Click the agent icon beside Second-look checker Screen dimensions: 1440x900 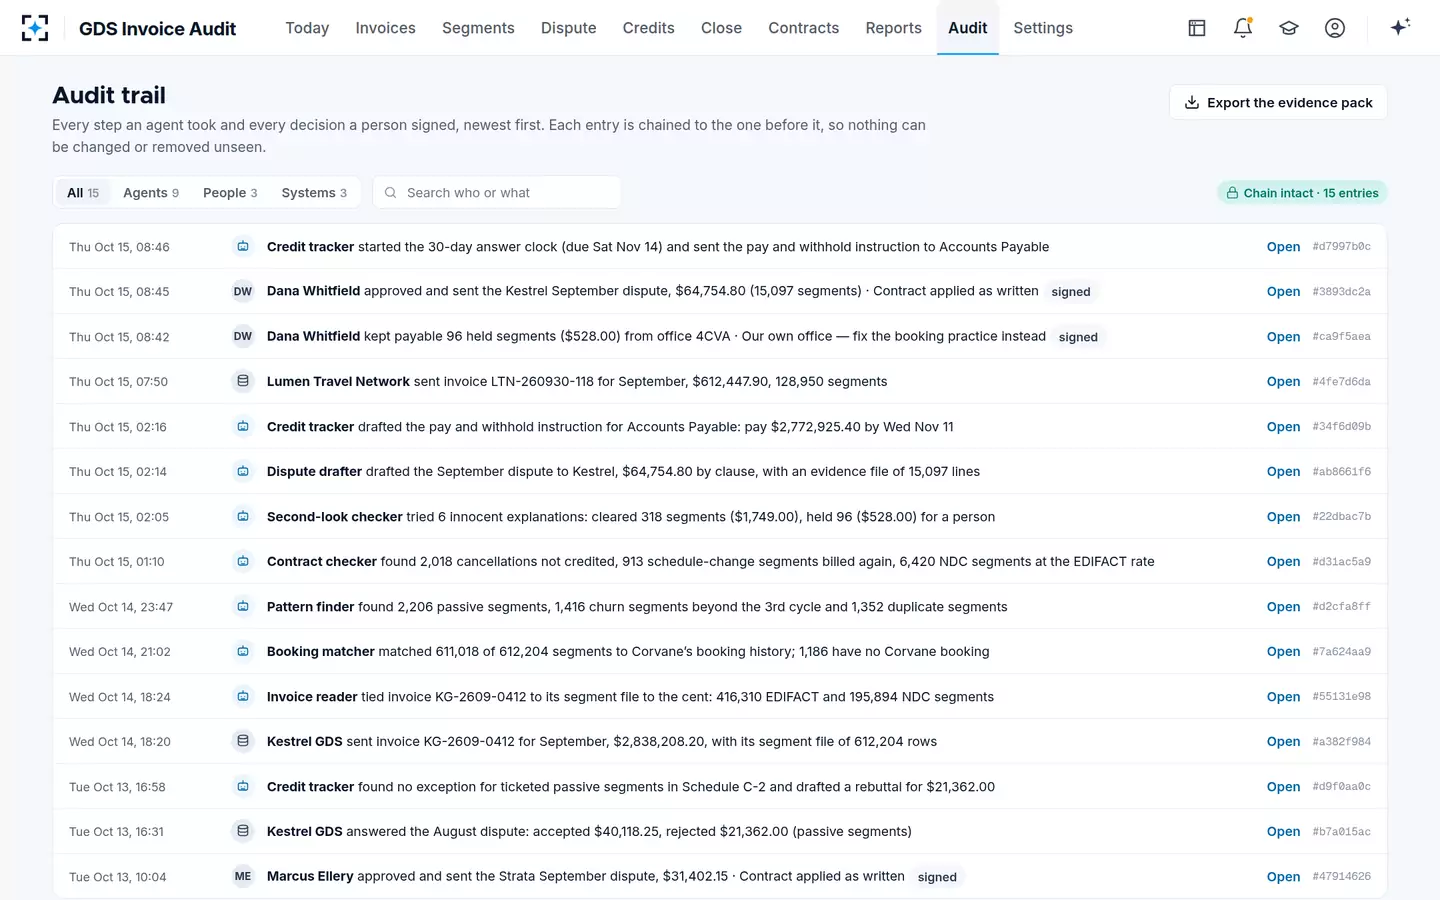tap(243, 517)
